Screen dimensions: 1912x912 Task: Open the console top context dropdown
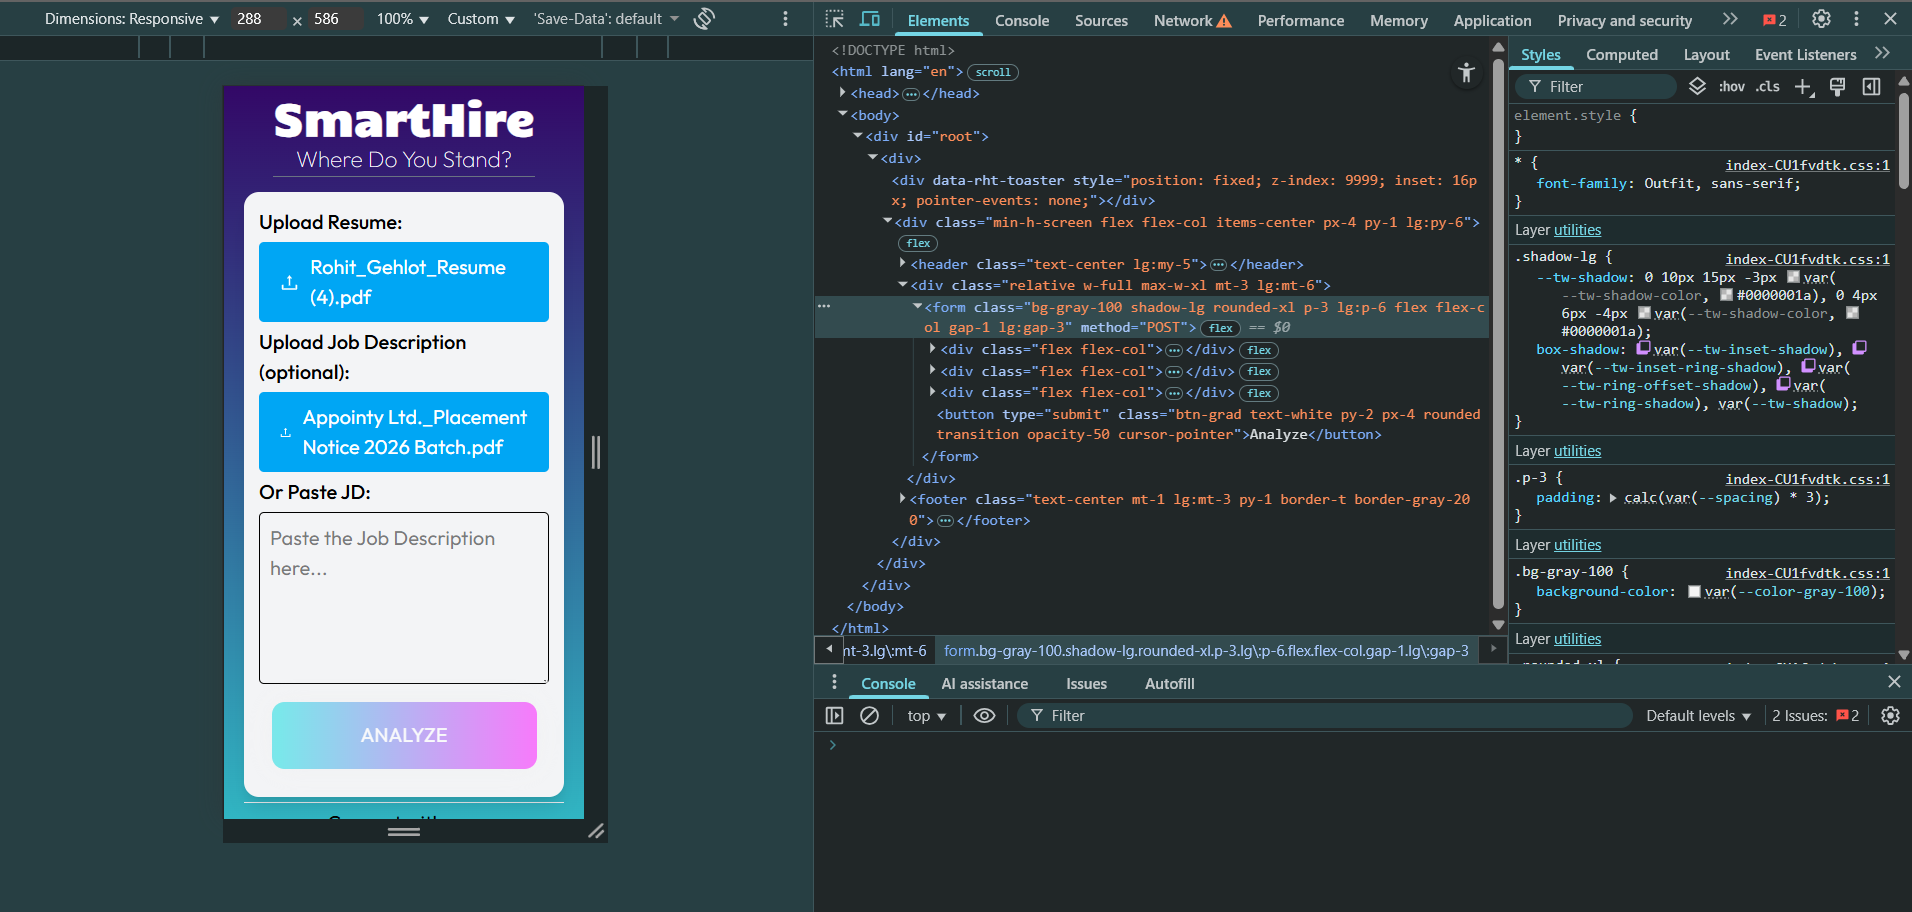point(926,716)
